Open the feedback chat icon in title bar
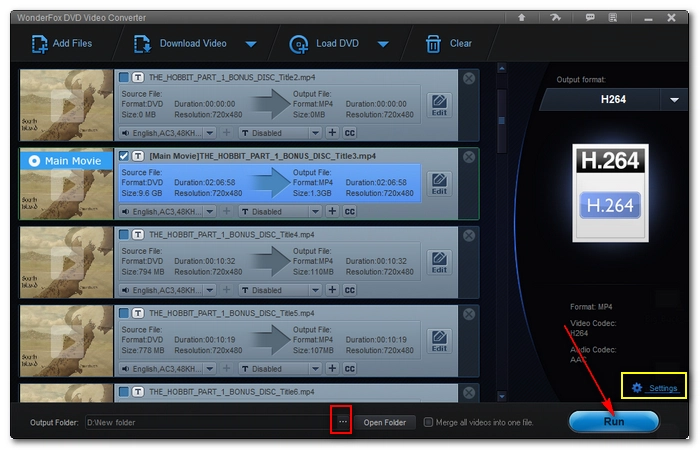700x450 pixels. 590,17
